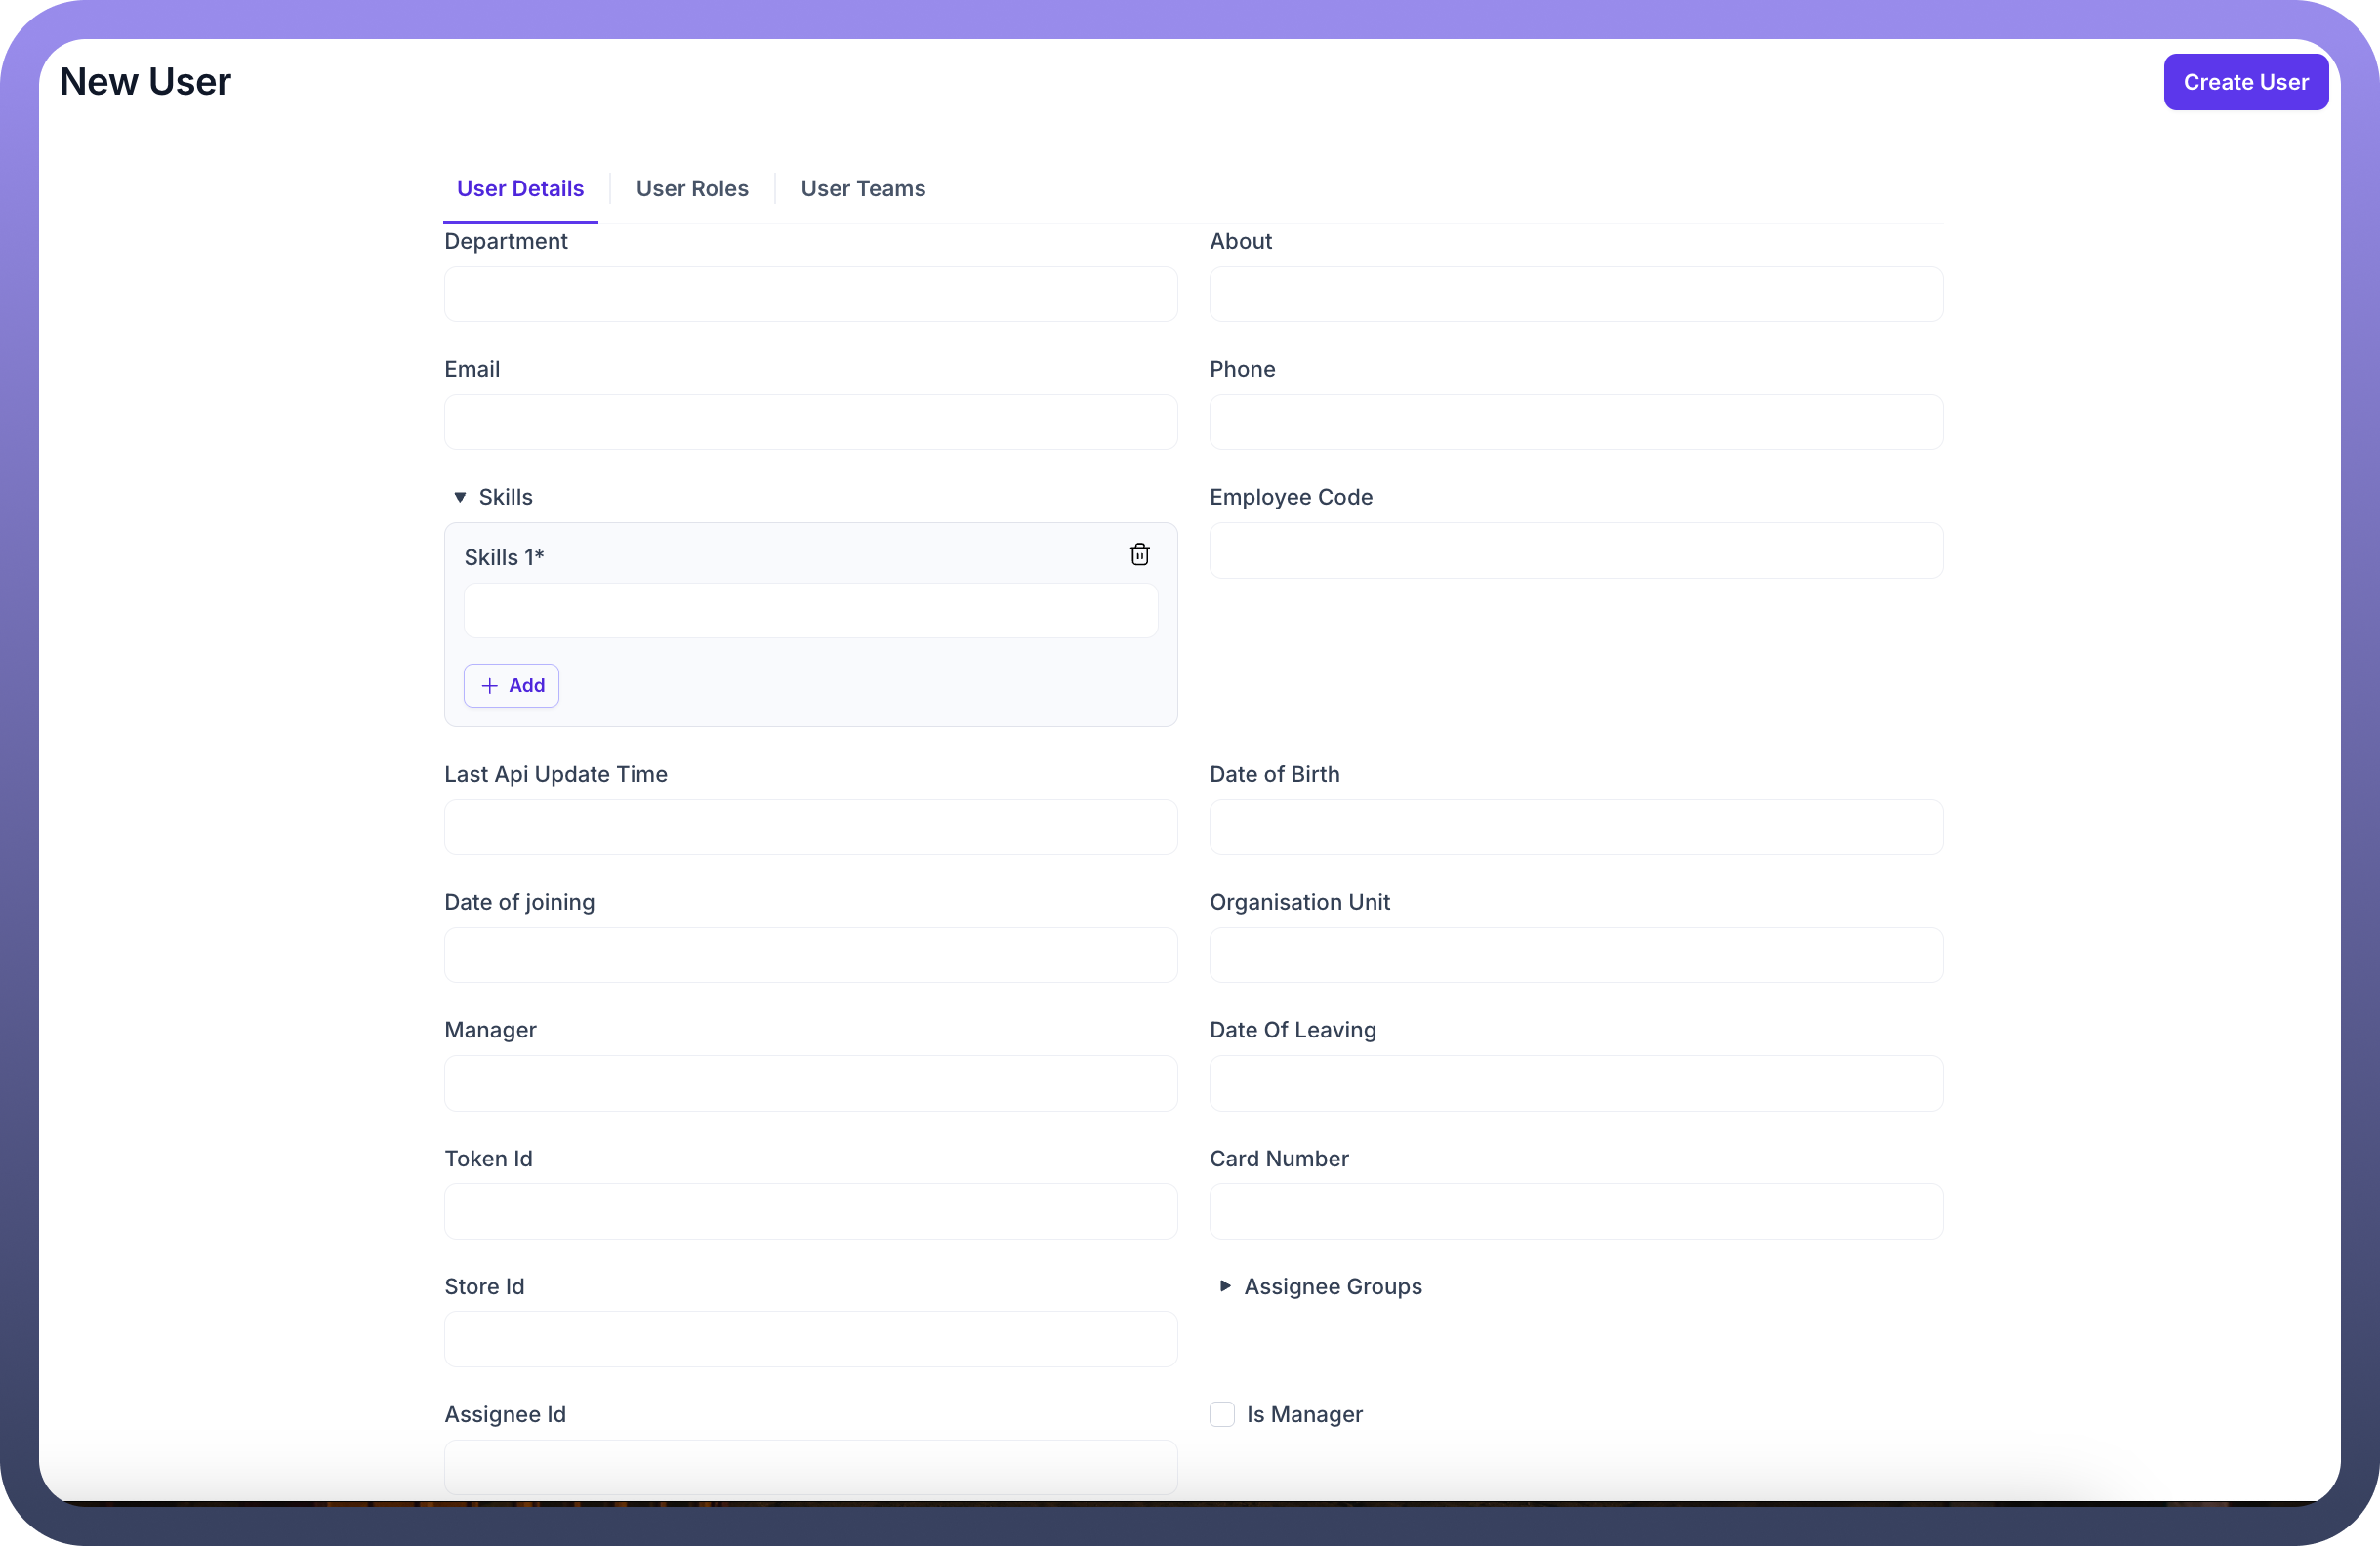Image resolution: width=2380 pixels, height=1546 pixels.
Task: Delete the Skills 1 entry with trash icon
Action: pos(1139,555)
